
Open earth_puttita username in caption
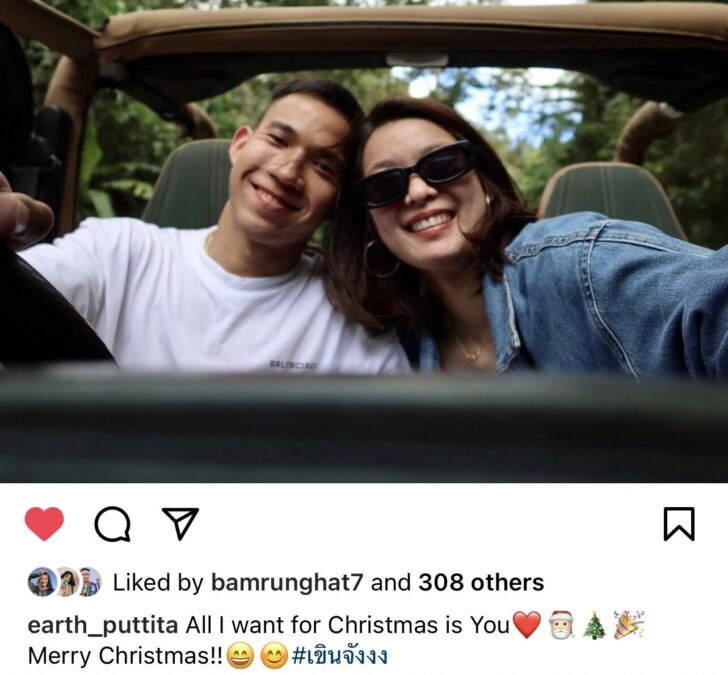tap(103, 625)
